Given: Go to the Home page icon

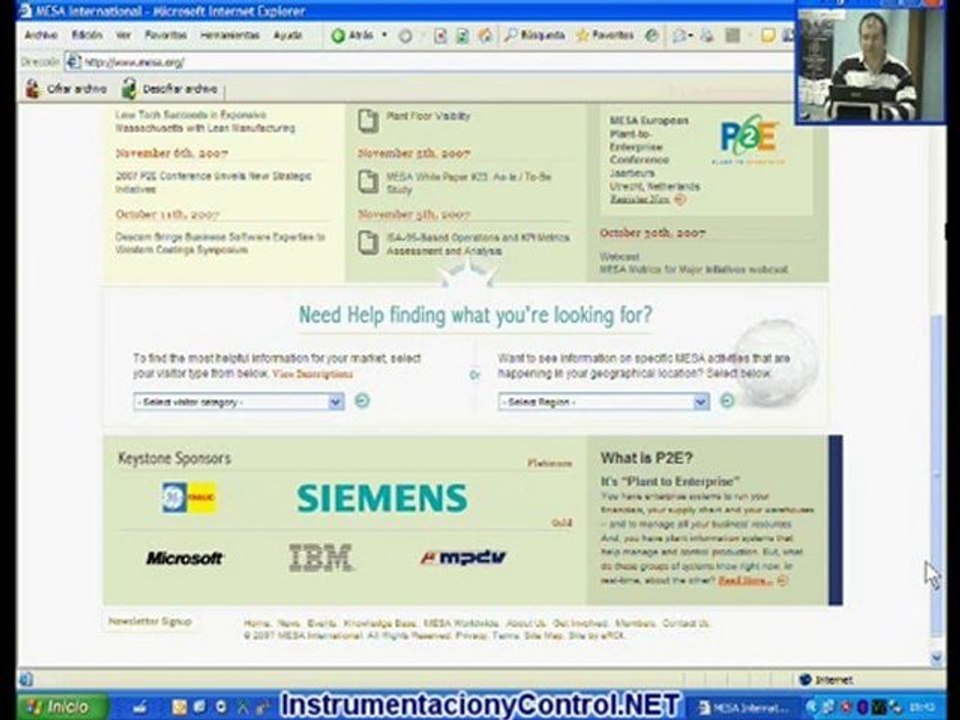Looking at the screenshot, I should click(x=485, y=36).
